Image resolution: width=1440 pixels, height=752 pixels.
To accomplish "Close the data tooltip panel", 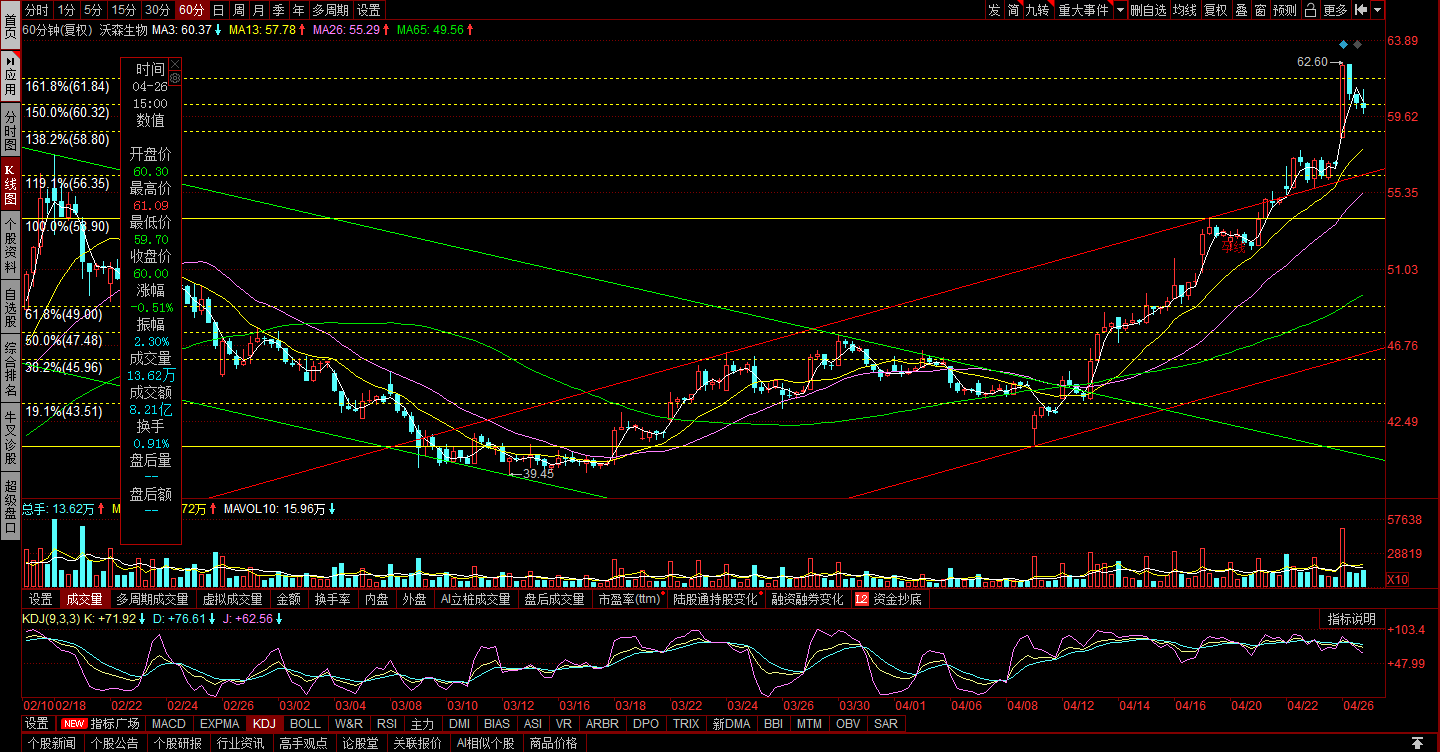I will click(175, 63).
